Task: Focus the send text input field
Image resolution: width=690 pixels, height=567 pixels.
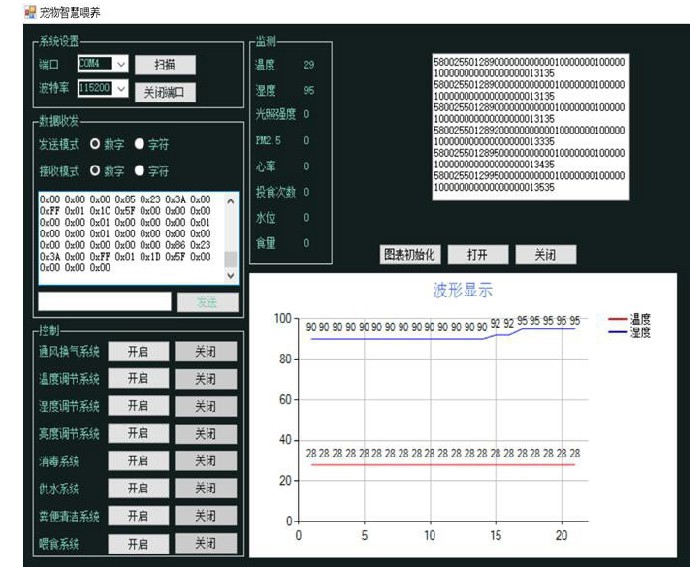Action: [105, 302]
